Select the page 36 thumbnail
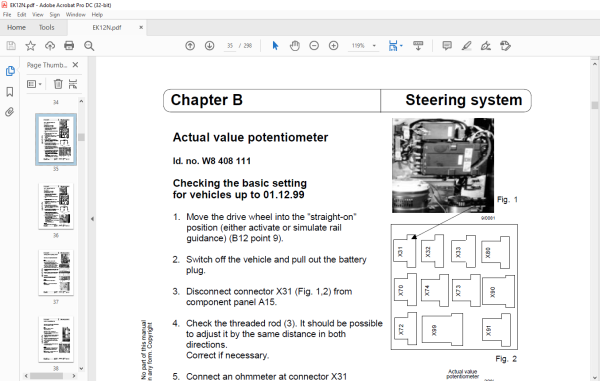 coord(56,207)
